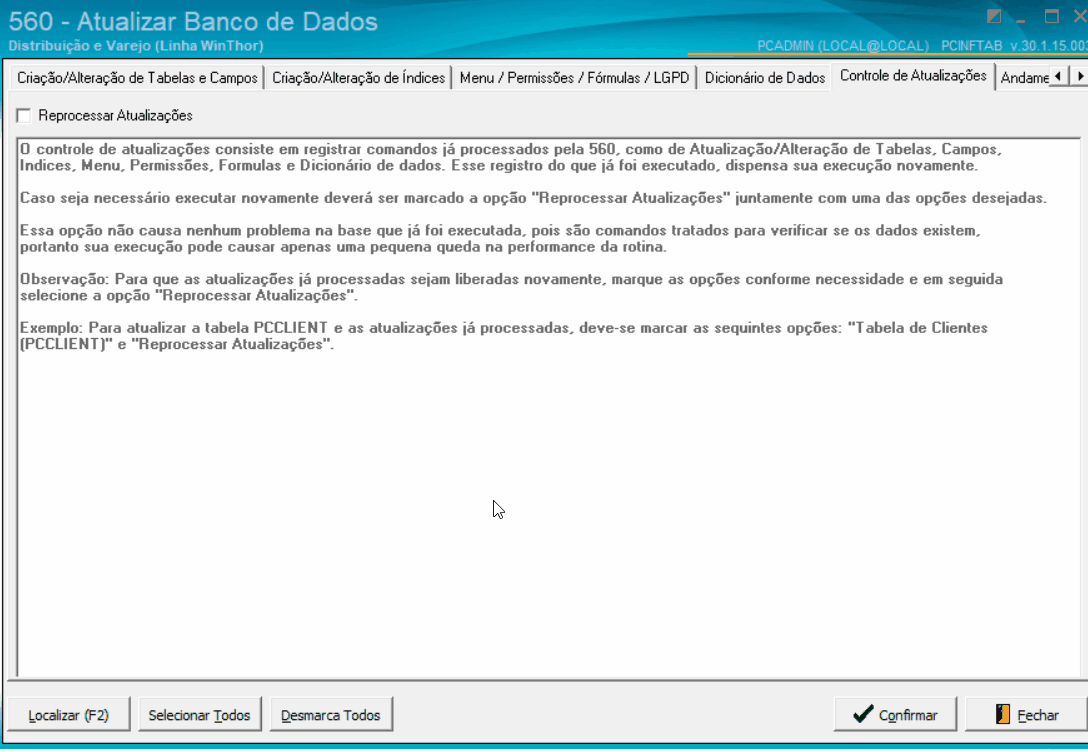Click the 'PCINFTAB v.30.1.15.00' version label

1014,46
